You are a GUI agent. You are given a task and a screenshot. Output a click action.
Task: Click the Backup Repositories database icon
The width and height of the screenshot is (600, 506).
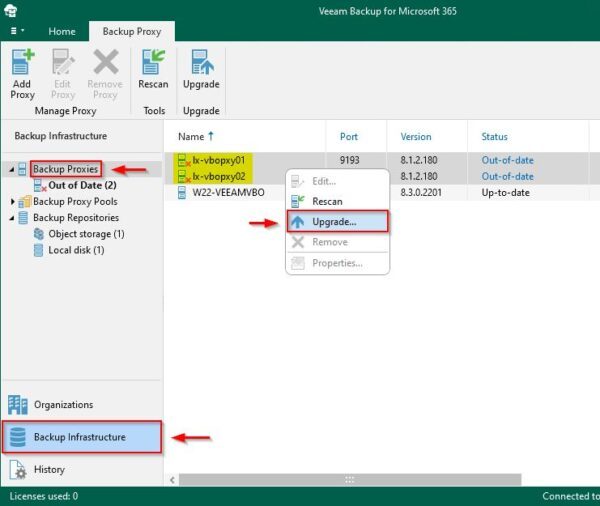pyautogui.click(x=23, y=217)
